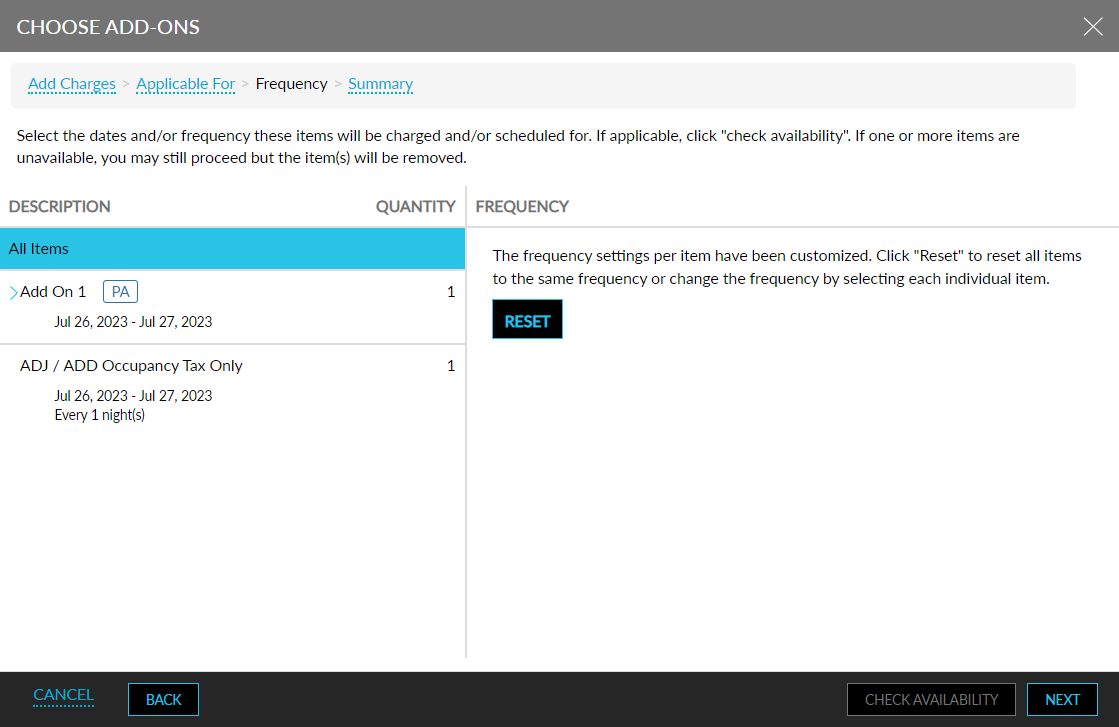Viewport: 1119px width, 727px height.
Task: Cancel the add-on selection process
Action: coord(63,695)
